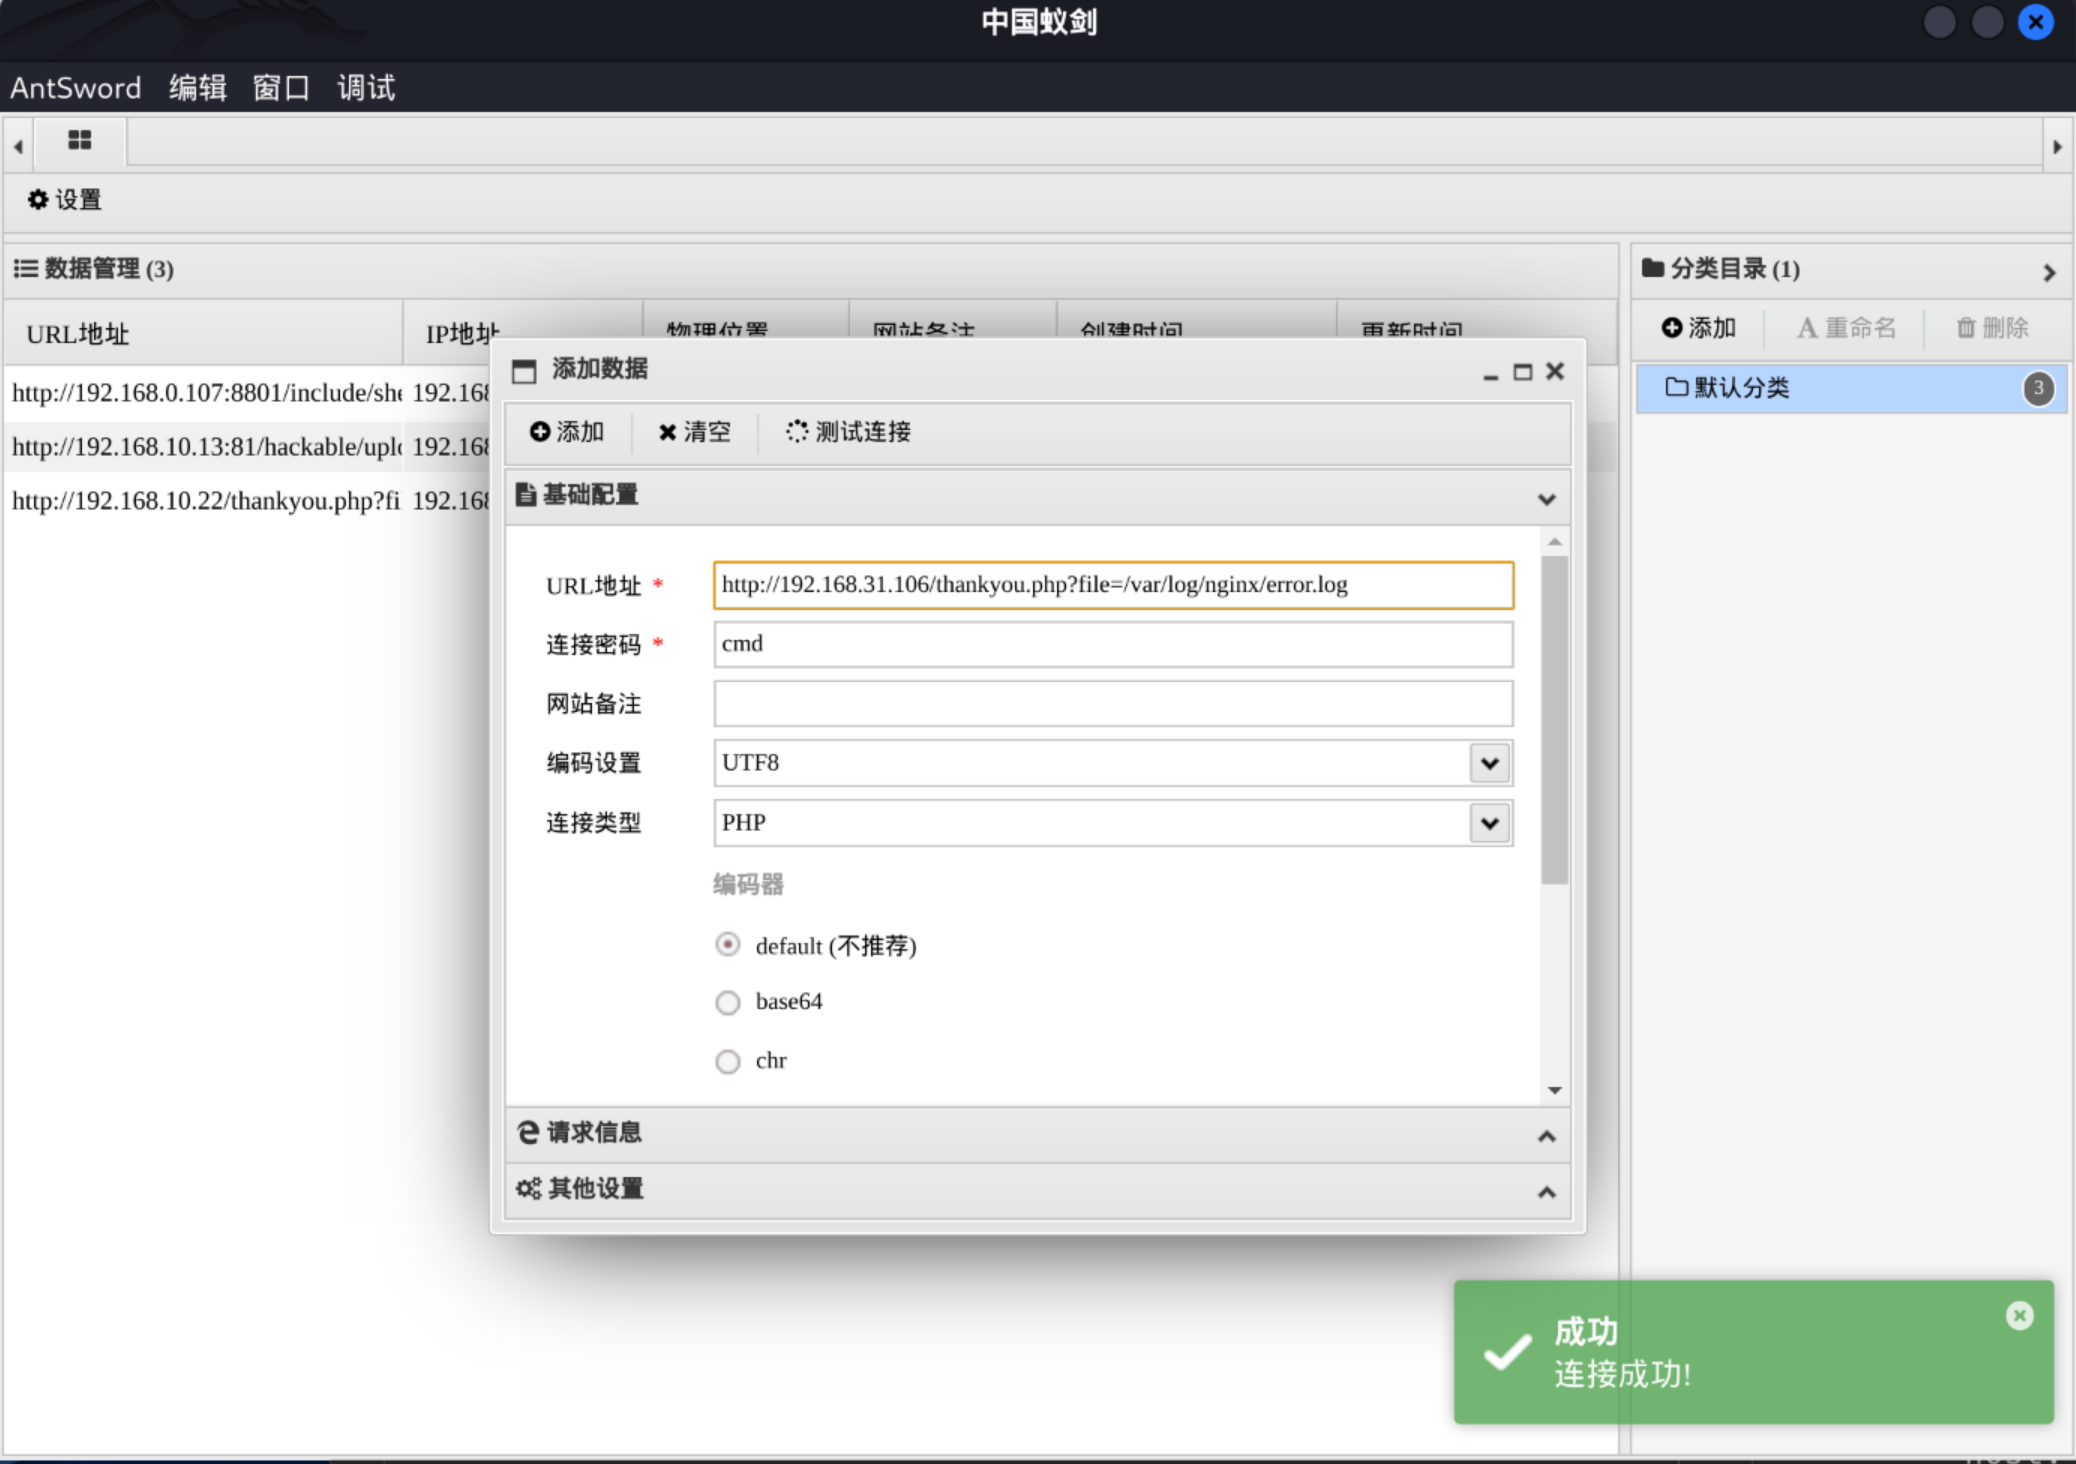Click the 添加数据 dialog window icon
The height and width of the screenshot is (1464, 2076).
524,371
